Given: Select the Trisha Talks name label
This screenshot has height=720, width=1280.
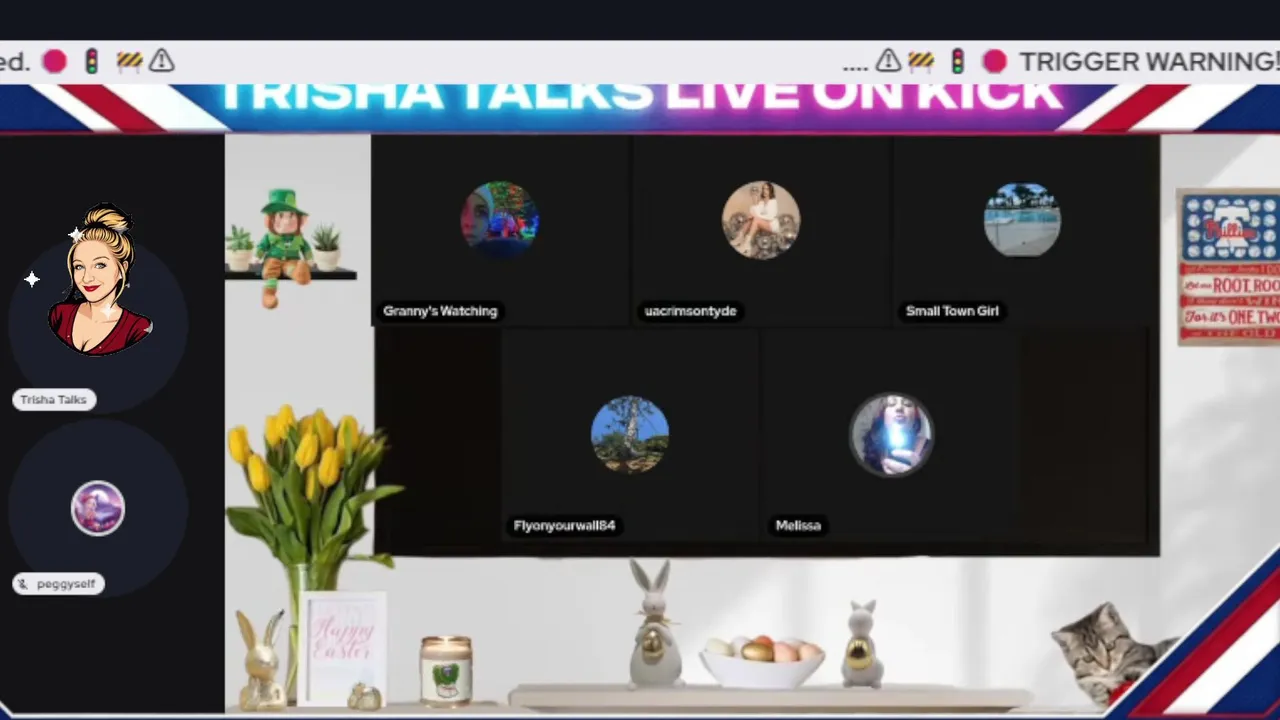Looking at the screenshot, I should click(x=54, y=400).
